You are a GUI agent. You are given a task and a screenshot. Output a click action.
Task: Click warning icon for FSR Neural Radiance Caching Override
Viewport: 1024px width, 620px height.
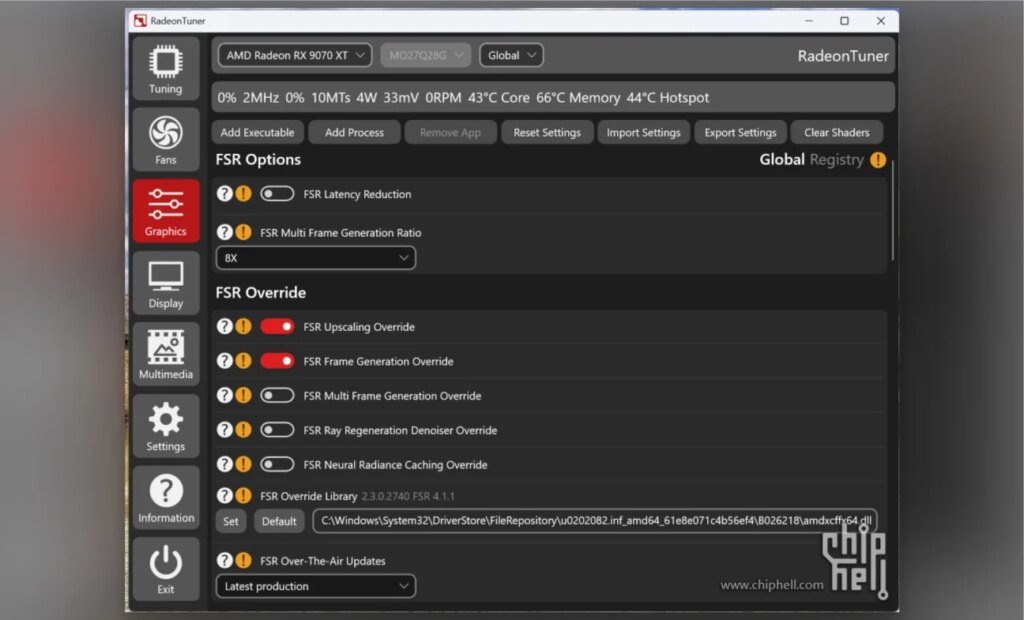tap(243, 465)
